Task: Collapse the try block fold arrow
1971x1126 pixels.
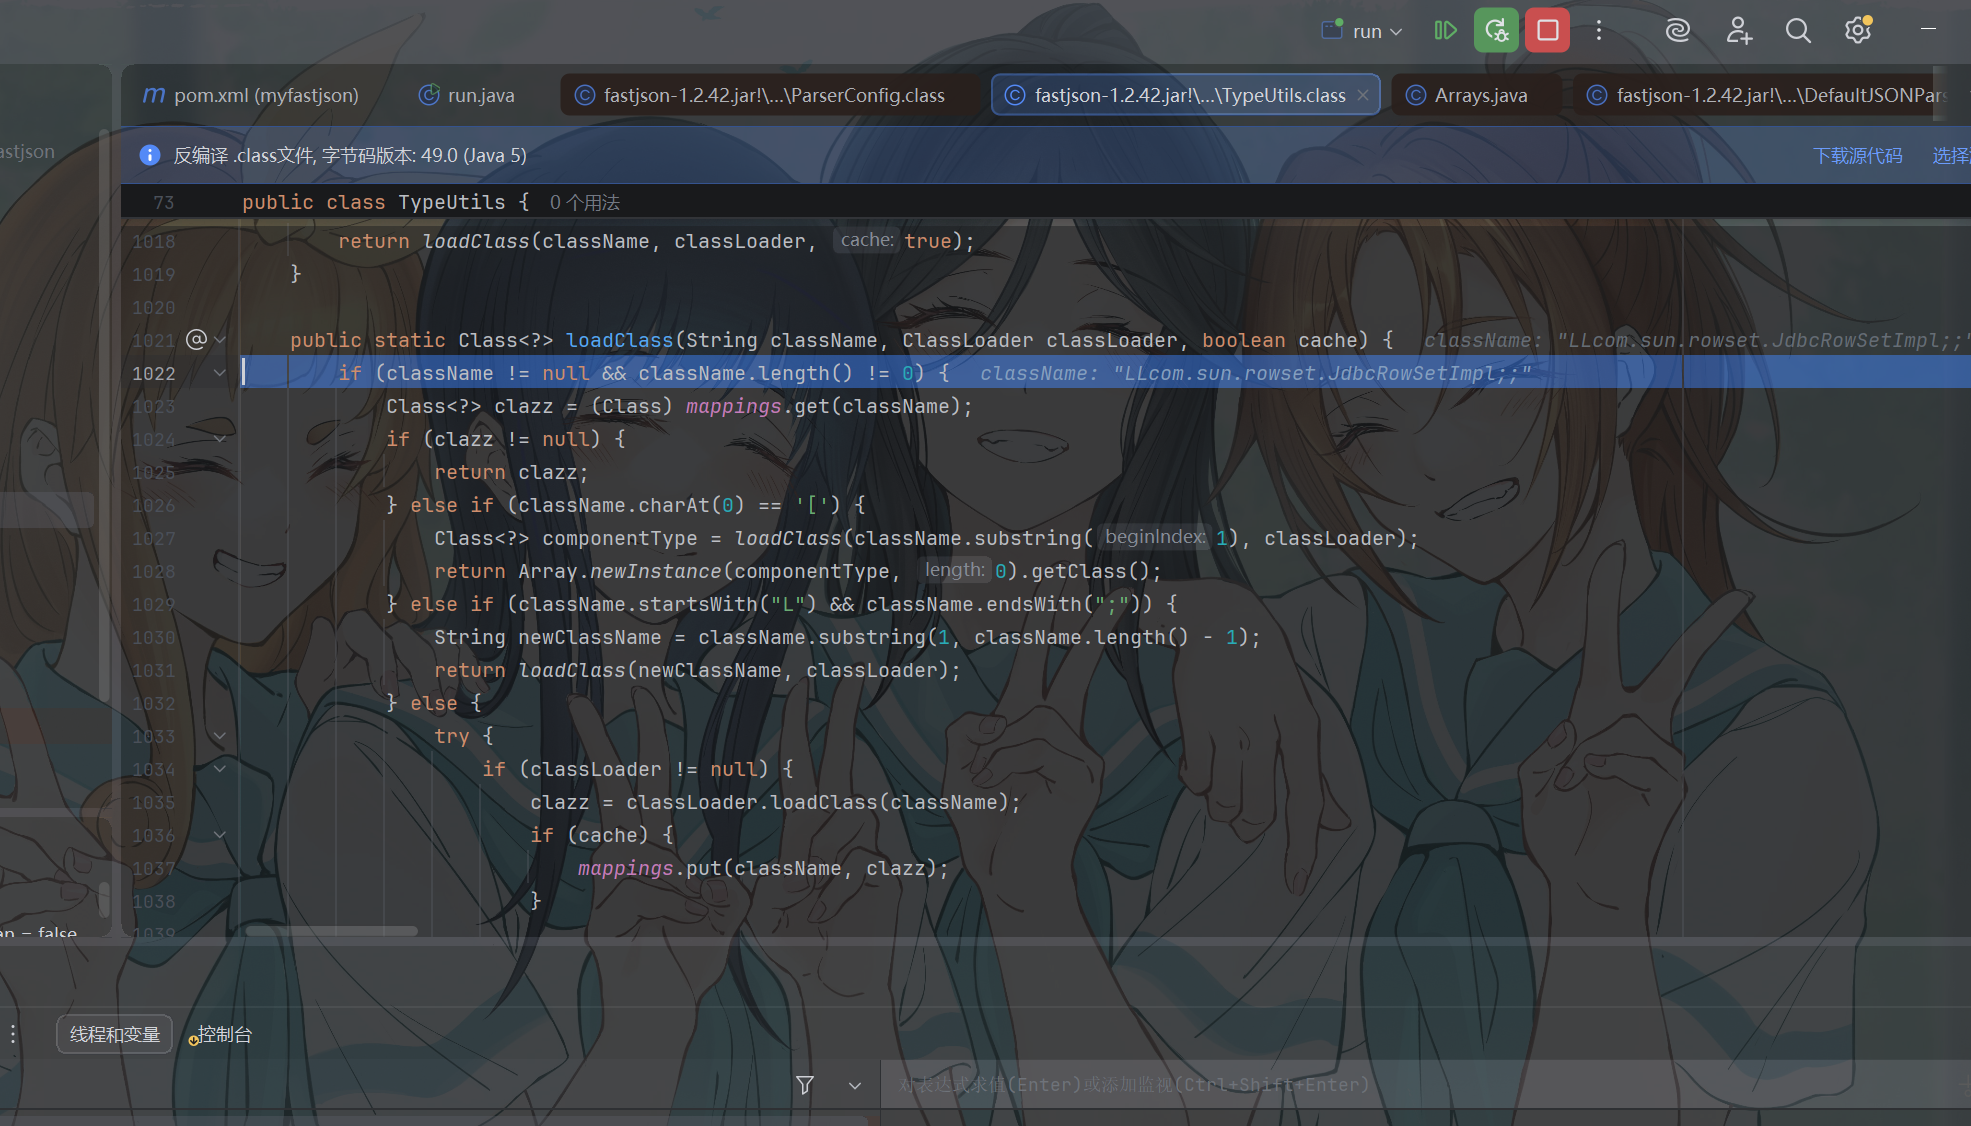Action: tap(220, 736)
